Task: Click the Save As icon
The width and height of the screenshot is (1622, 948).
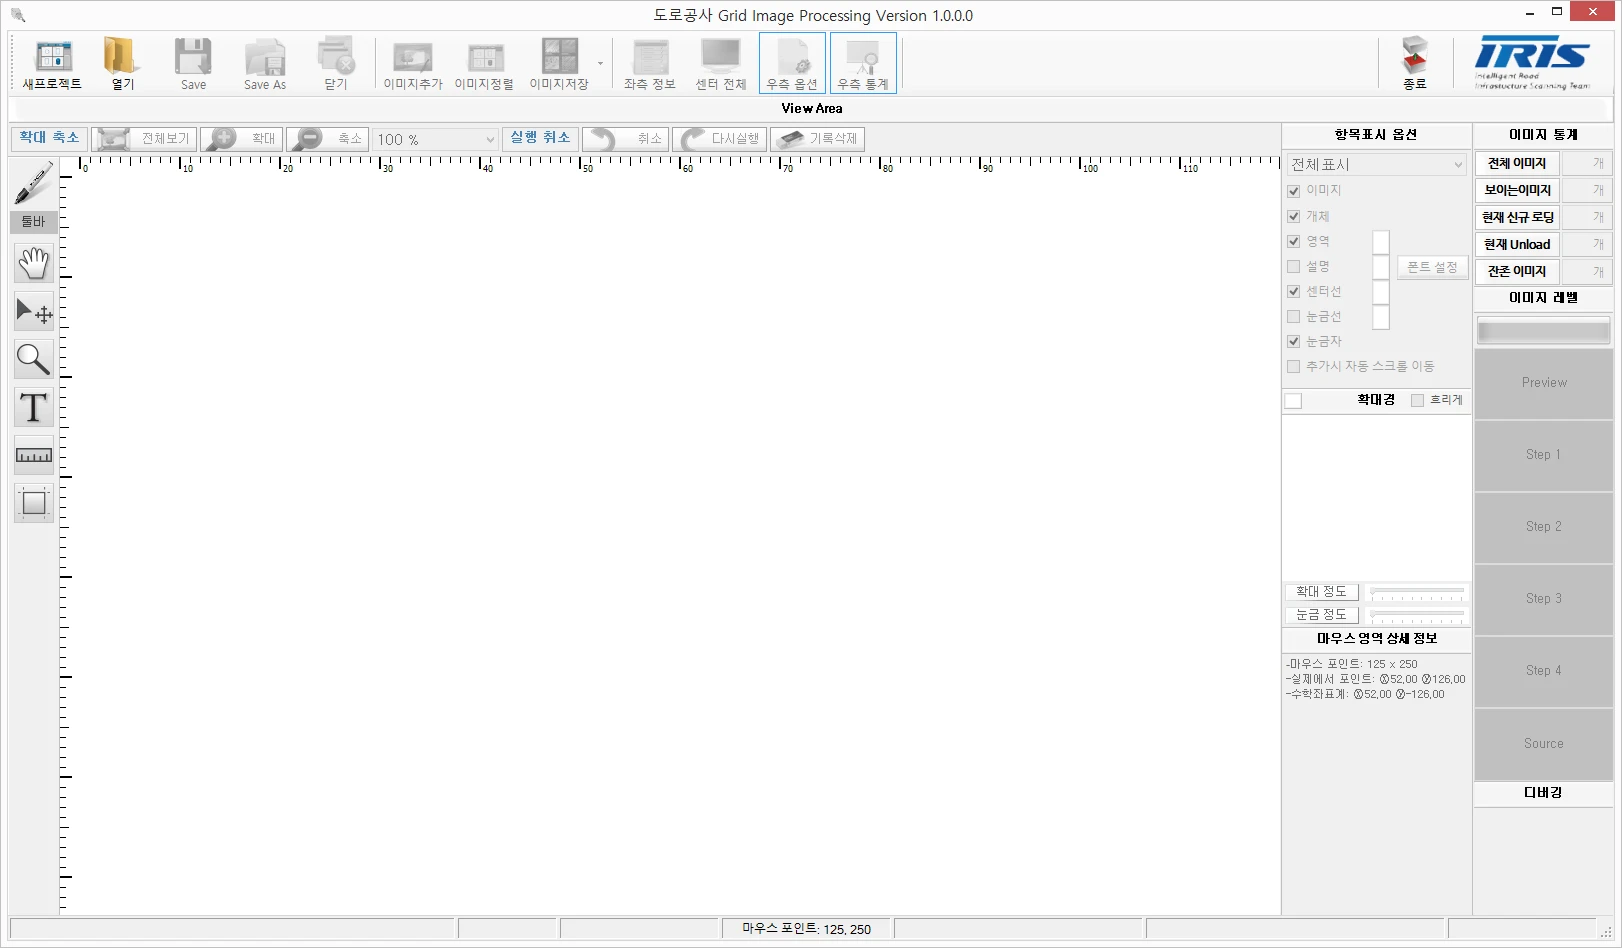Action: pyautogui.click(x=265, y=63)
